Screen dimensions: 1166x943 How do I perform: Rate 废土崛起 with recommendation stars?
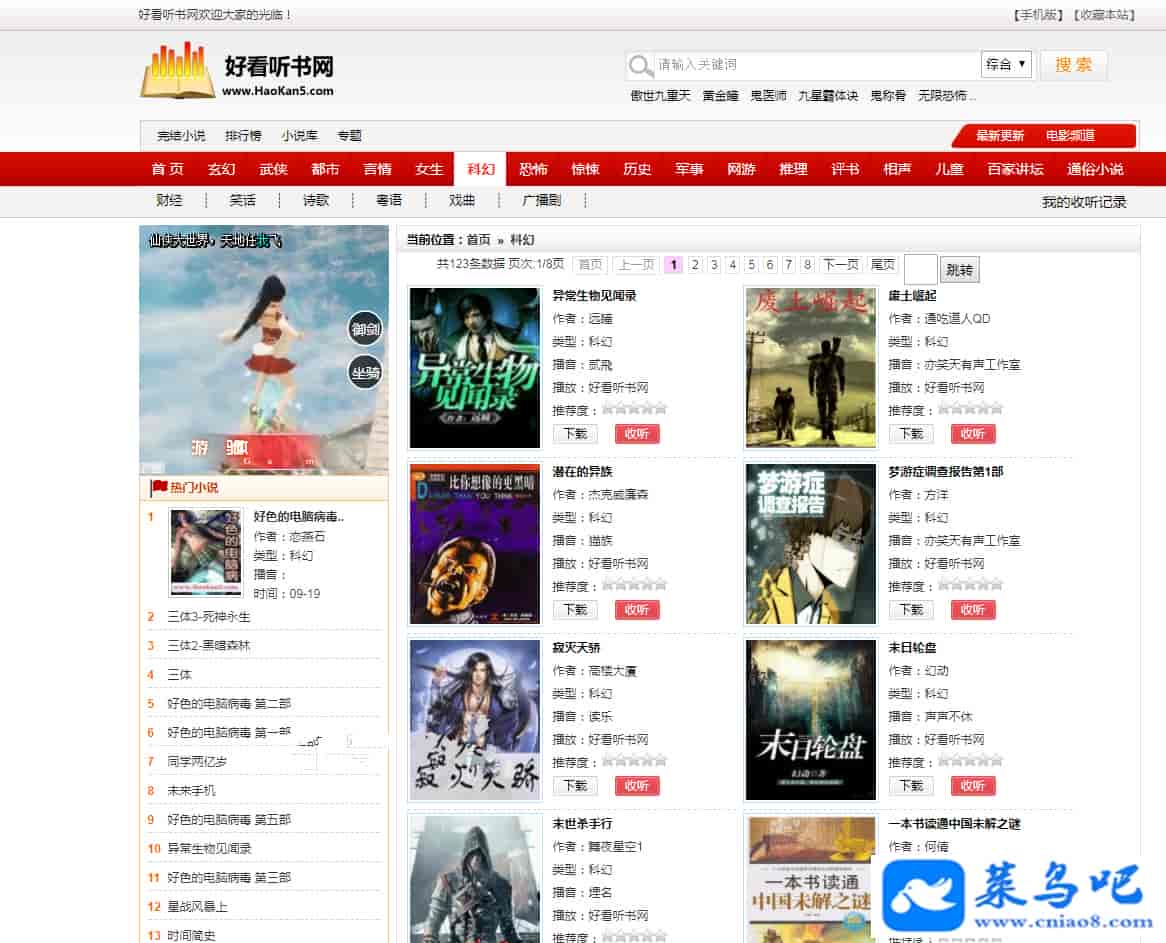(x=970, y=409)
